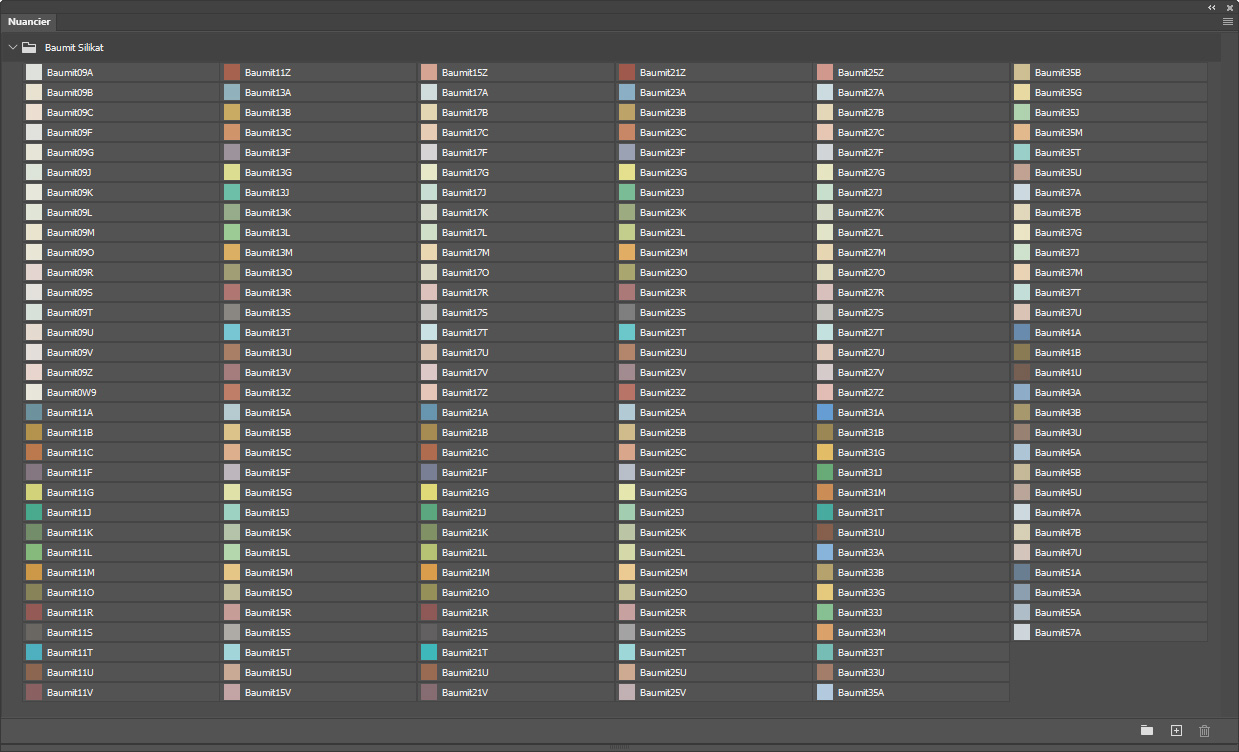Select the Baumit53A swatch row
Viewport: 1239px width, 752px height.
click(x=1109, y=592)
